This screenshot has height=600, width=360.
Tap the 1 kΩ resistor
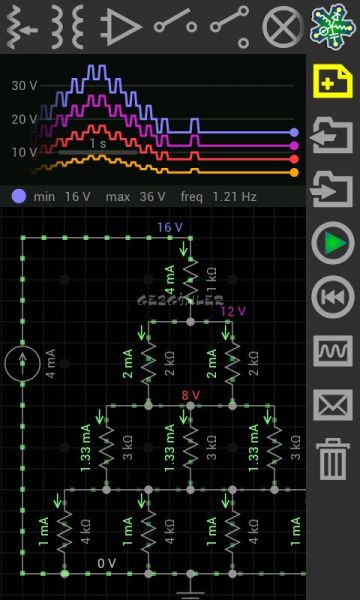tap(190, 279)
